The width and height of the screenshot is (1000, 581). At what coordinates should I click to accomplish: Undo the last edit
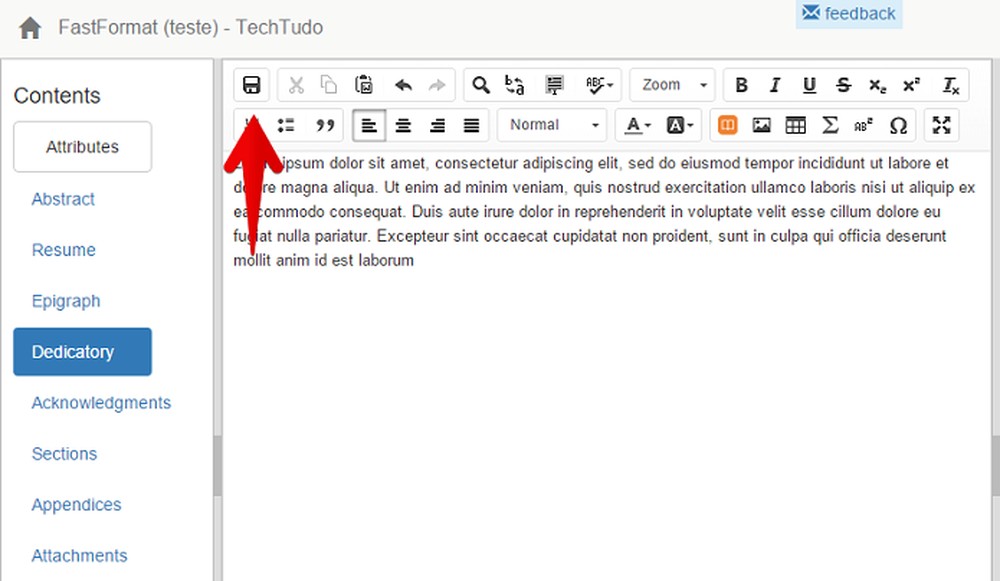tap(403, 84)
